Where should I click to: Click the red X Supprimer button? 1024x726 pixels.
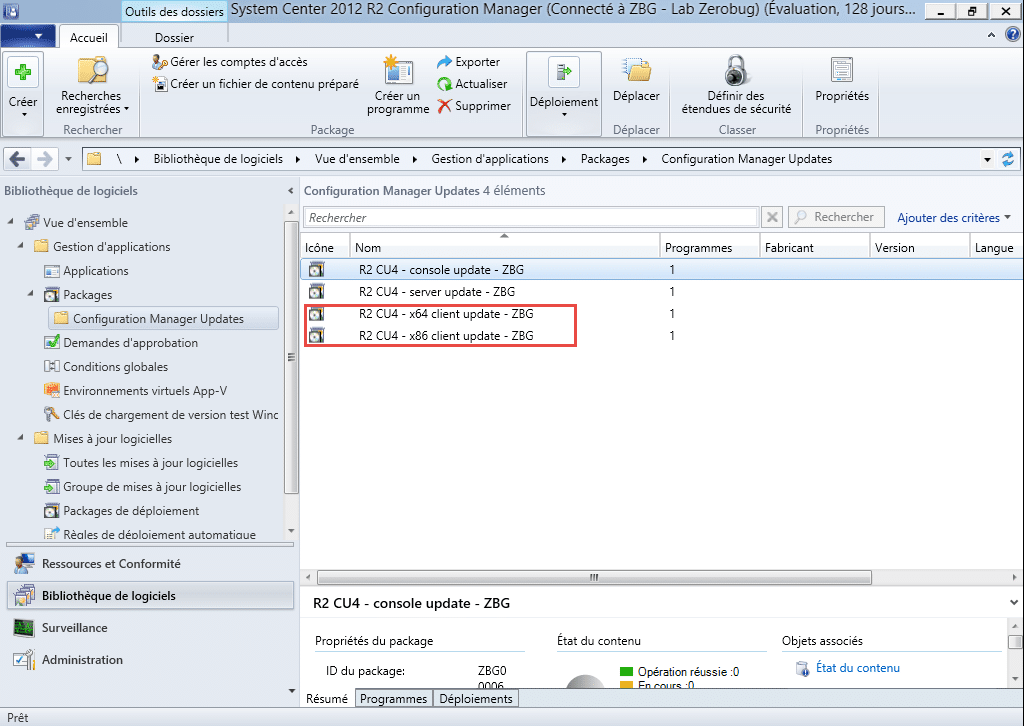[x=473, y=106]
